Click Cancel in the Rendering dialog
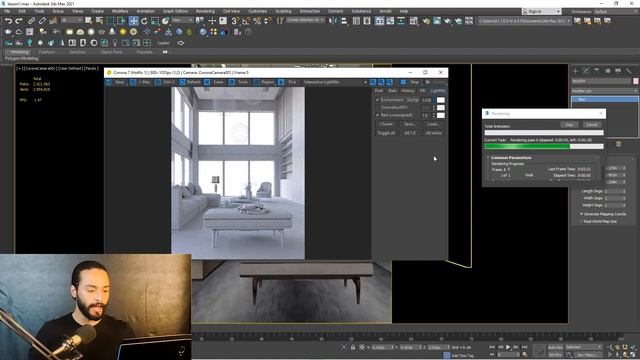 591,124
